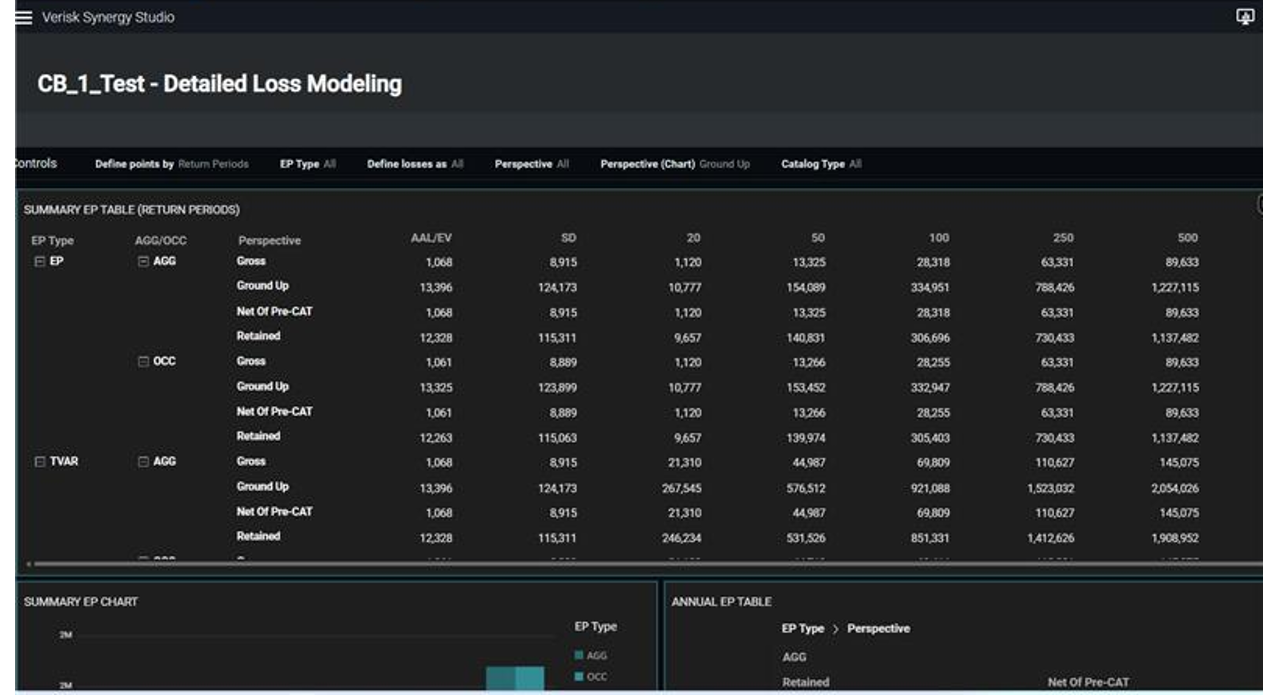Viewport: 1277px width, 695px height.
Task: Click the SUMMARY EP CHART panel title
Action: 81,602
